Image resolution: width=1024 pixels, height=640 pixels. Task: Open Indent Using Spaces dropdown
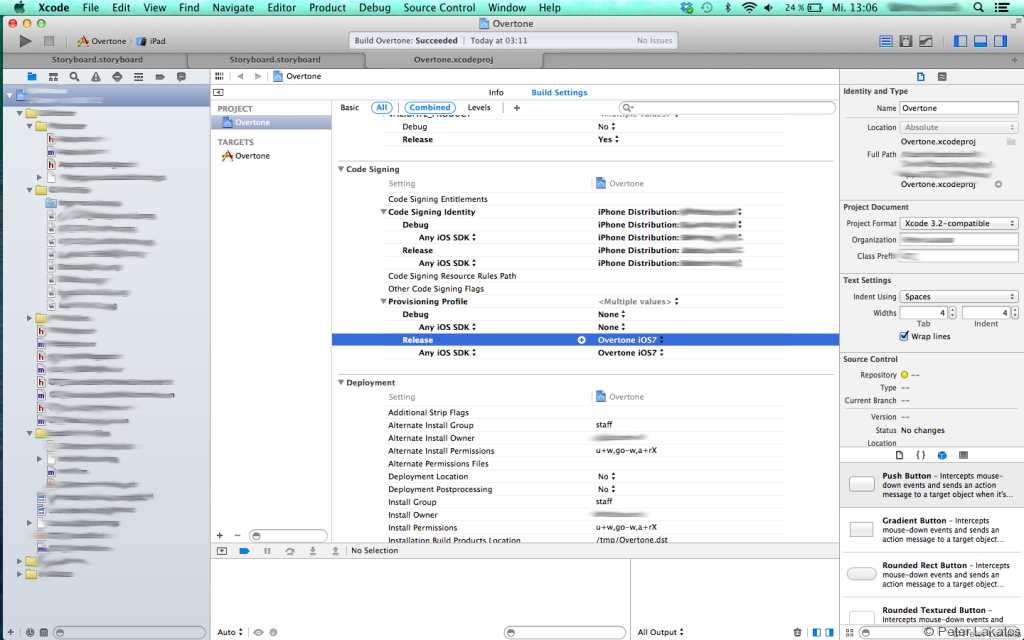pos(959,296)
